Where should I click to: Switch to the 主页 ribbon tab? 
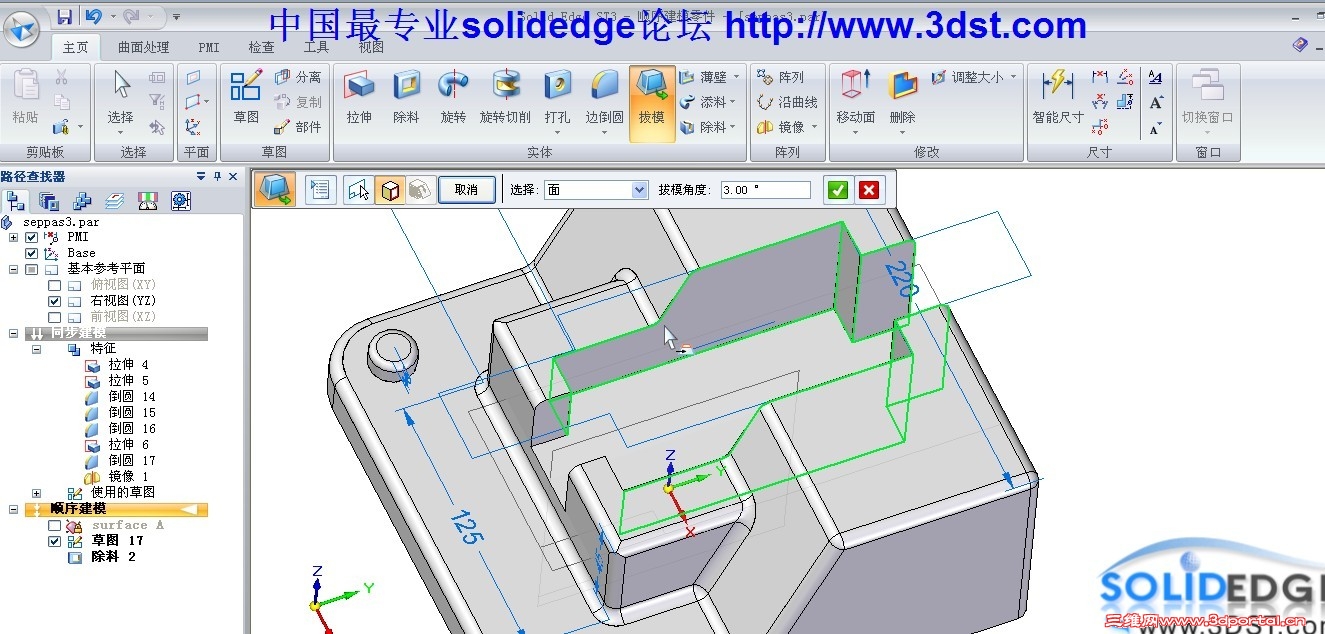tap(75, 47)
